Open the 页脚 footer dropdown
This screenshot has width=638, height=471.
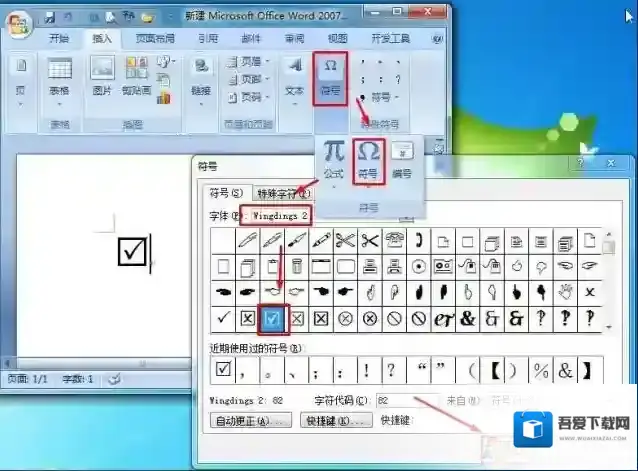click(x=249, y=79)
